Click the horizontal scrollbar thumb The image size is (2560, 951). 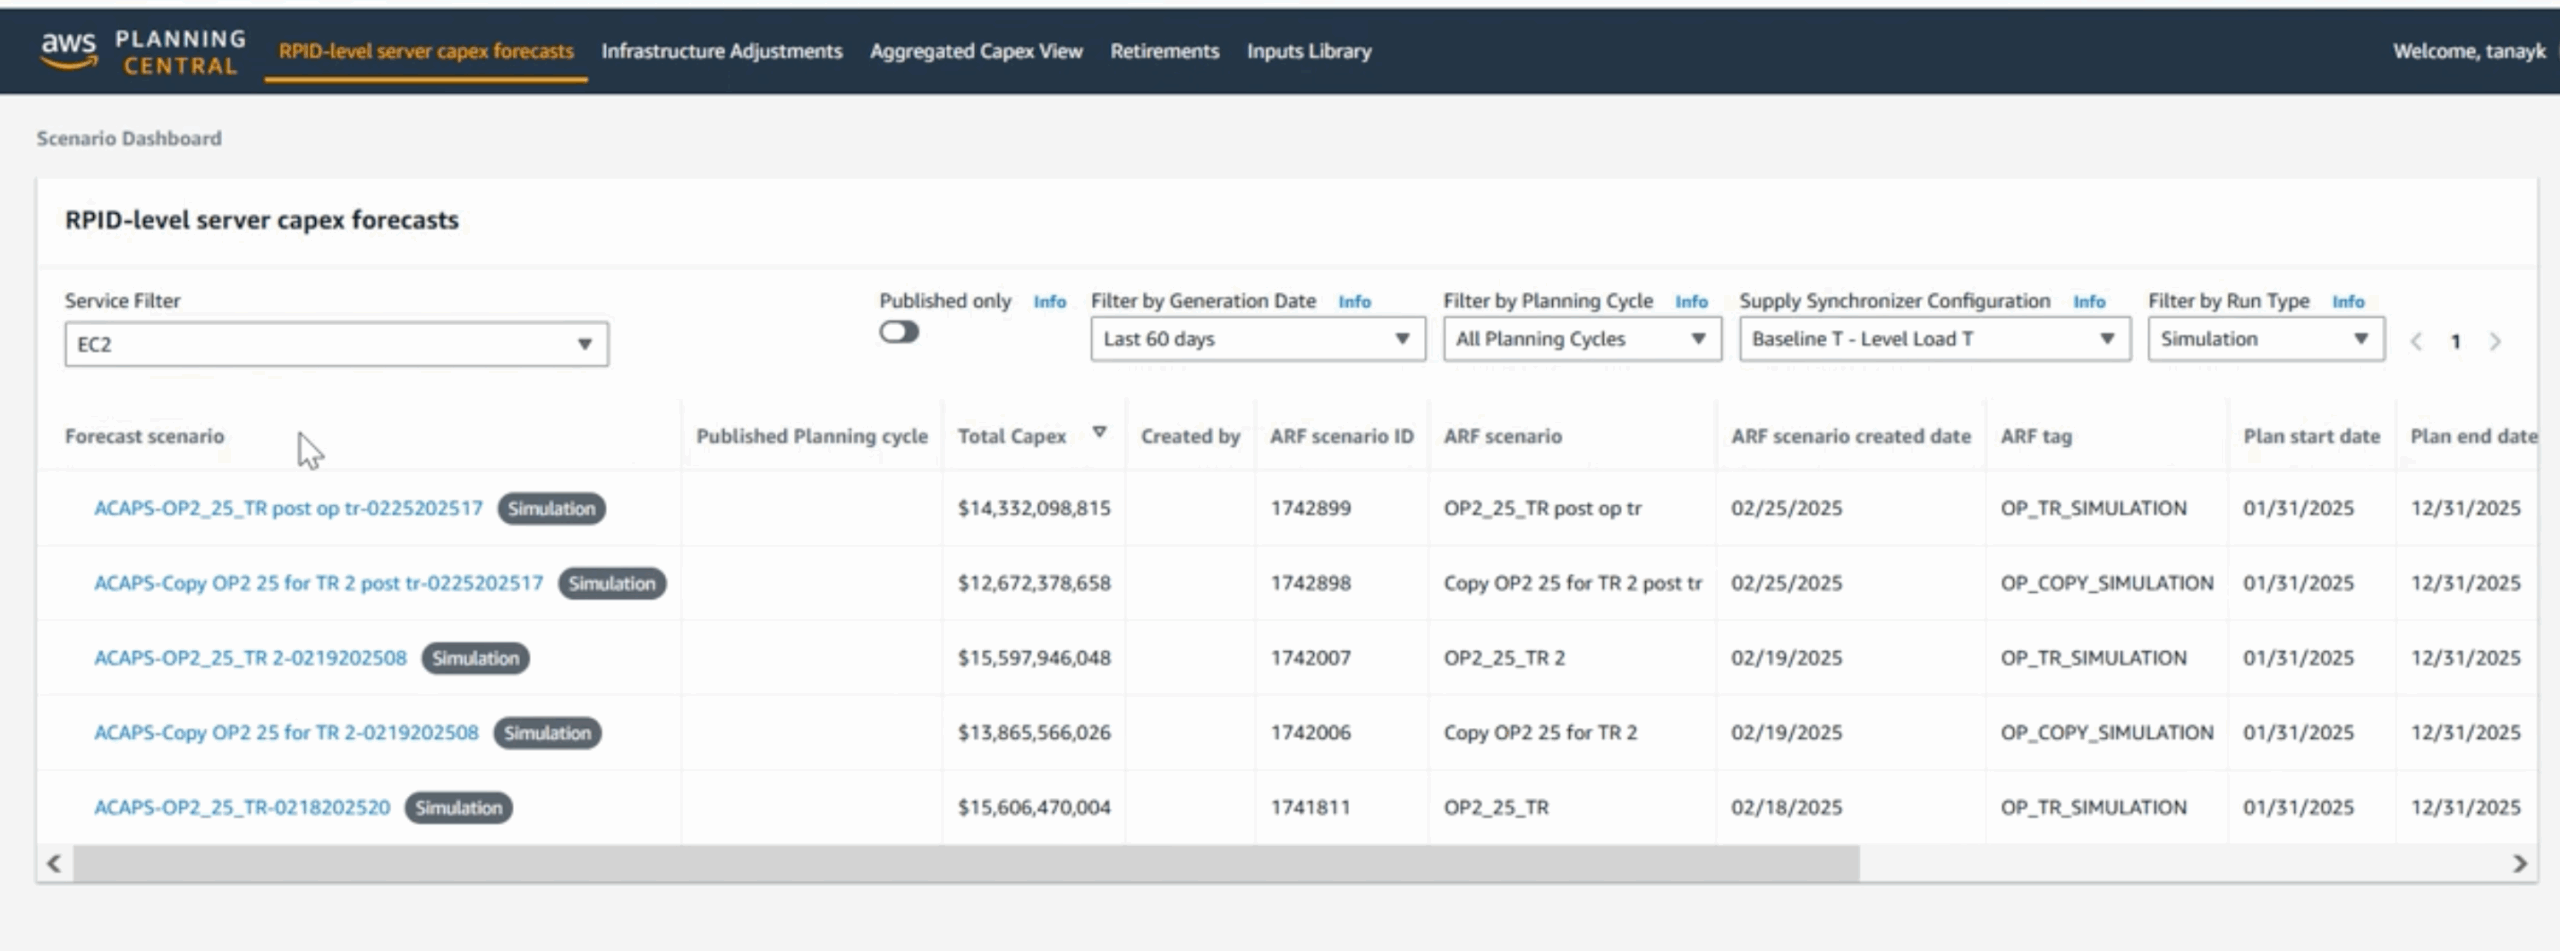click(x=966, y=864)
